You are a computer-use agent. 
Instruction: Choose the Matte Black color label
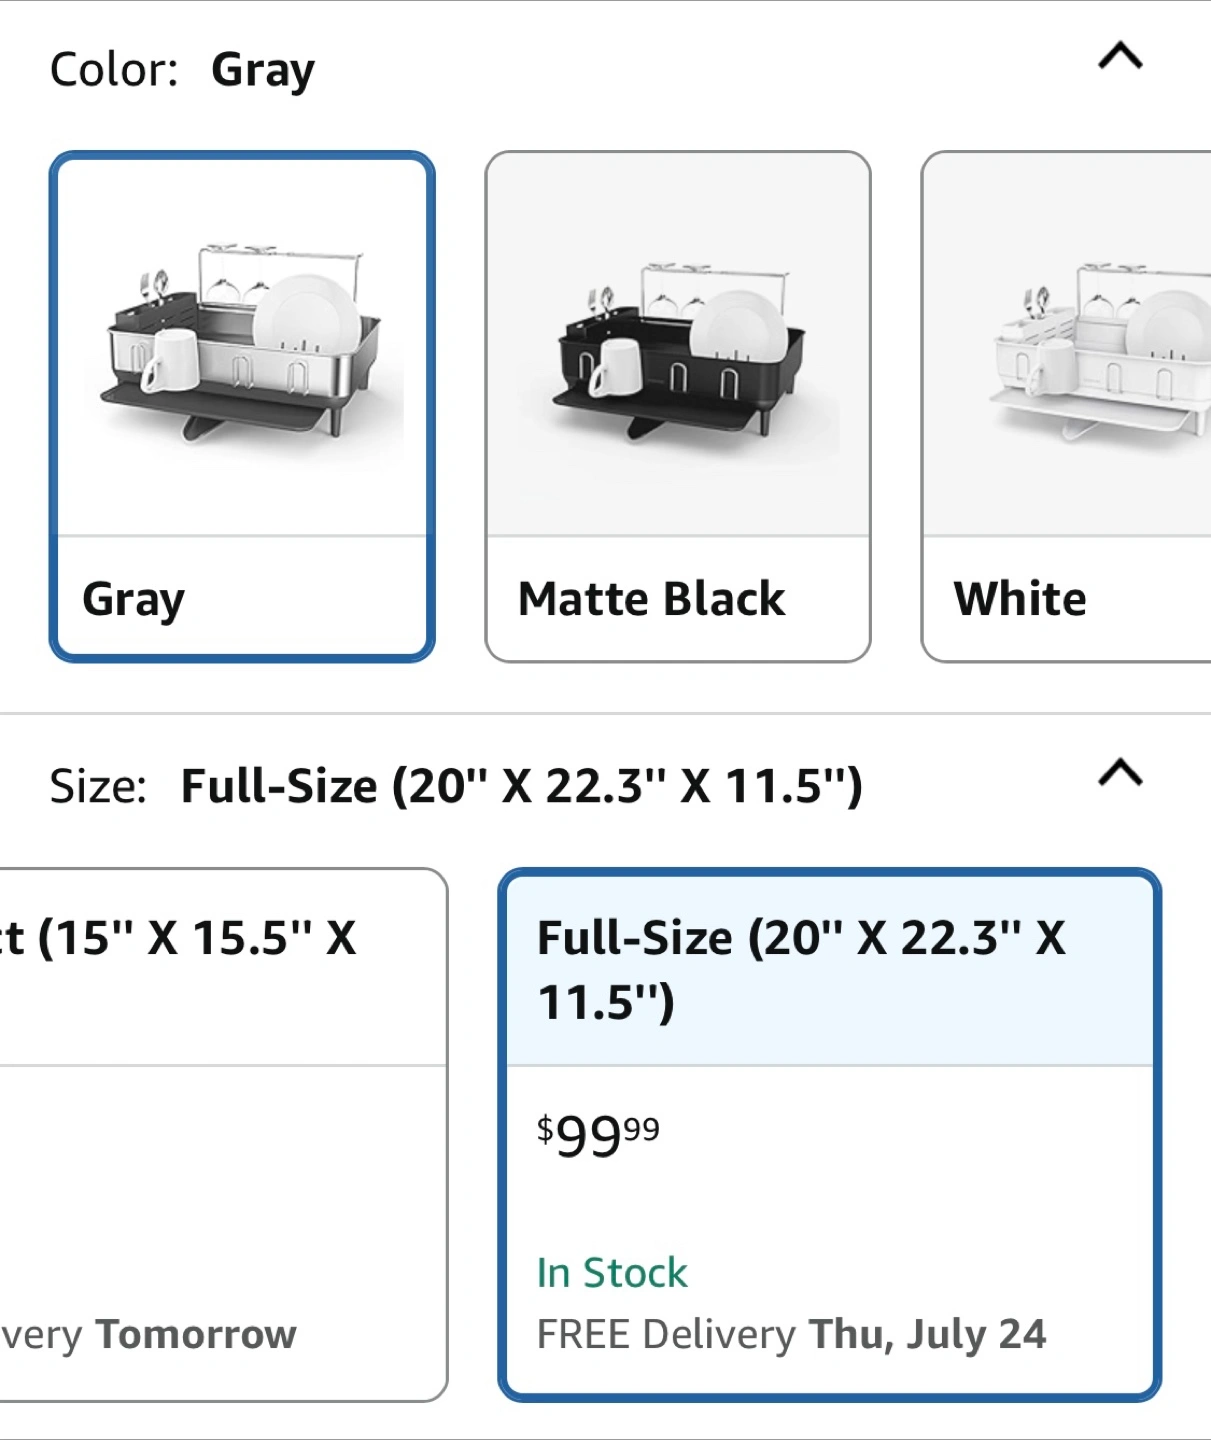tap(651, 599)
